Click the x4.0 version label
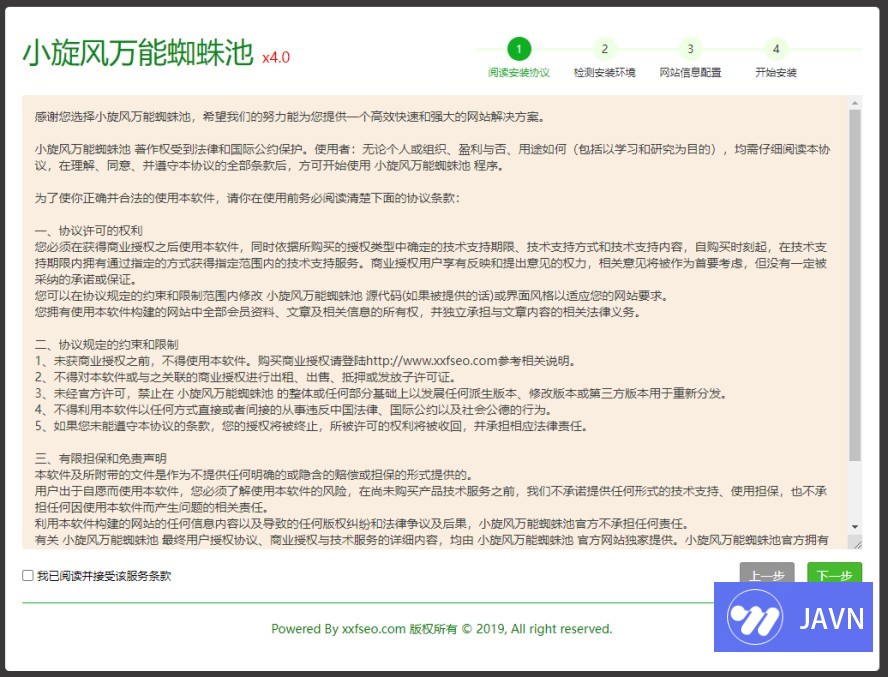 276,57
